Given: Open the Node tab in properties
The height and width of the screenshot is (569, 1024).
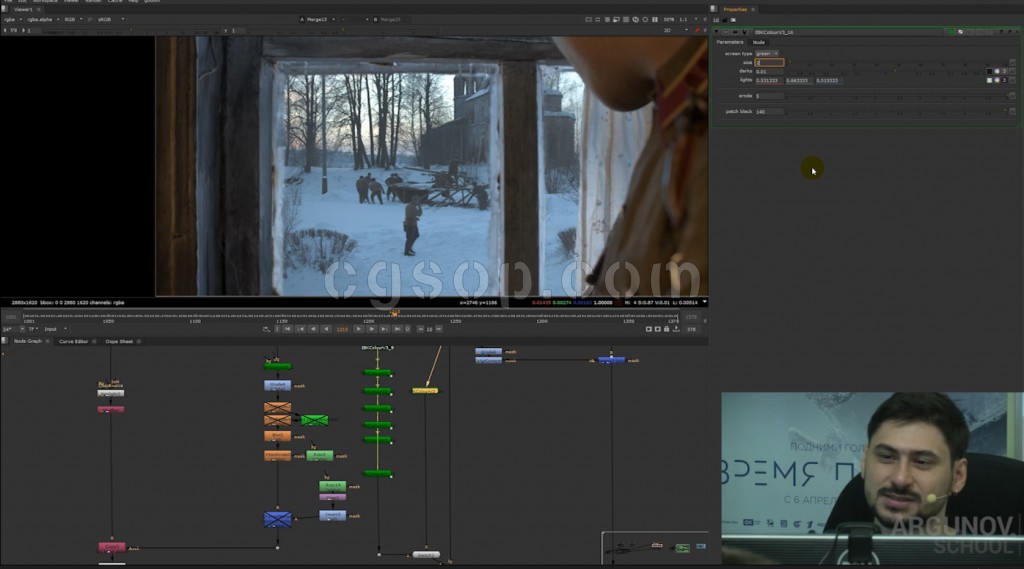Looking at the screenshot, I should coord(759,42).
